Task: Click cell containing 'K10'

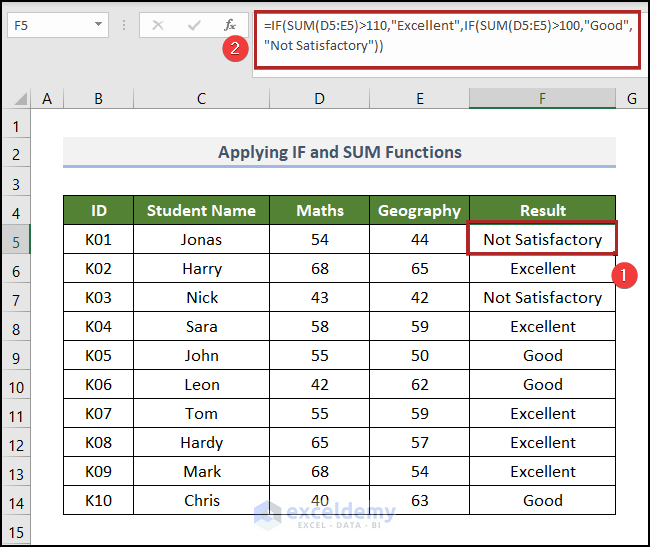Action: click(98, 501)
